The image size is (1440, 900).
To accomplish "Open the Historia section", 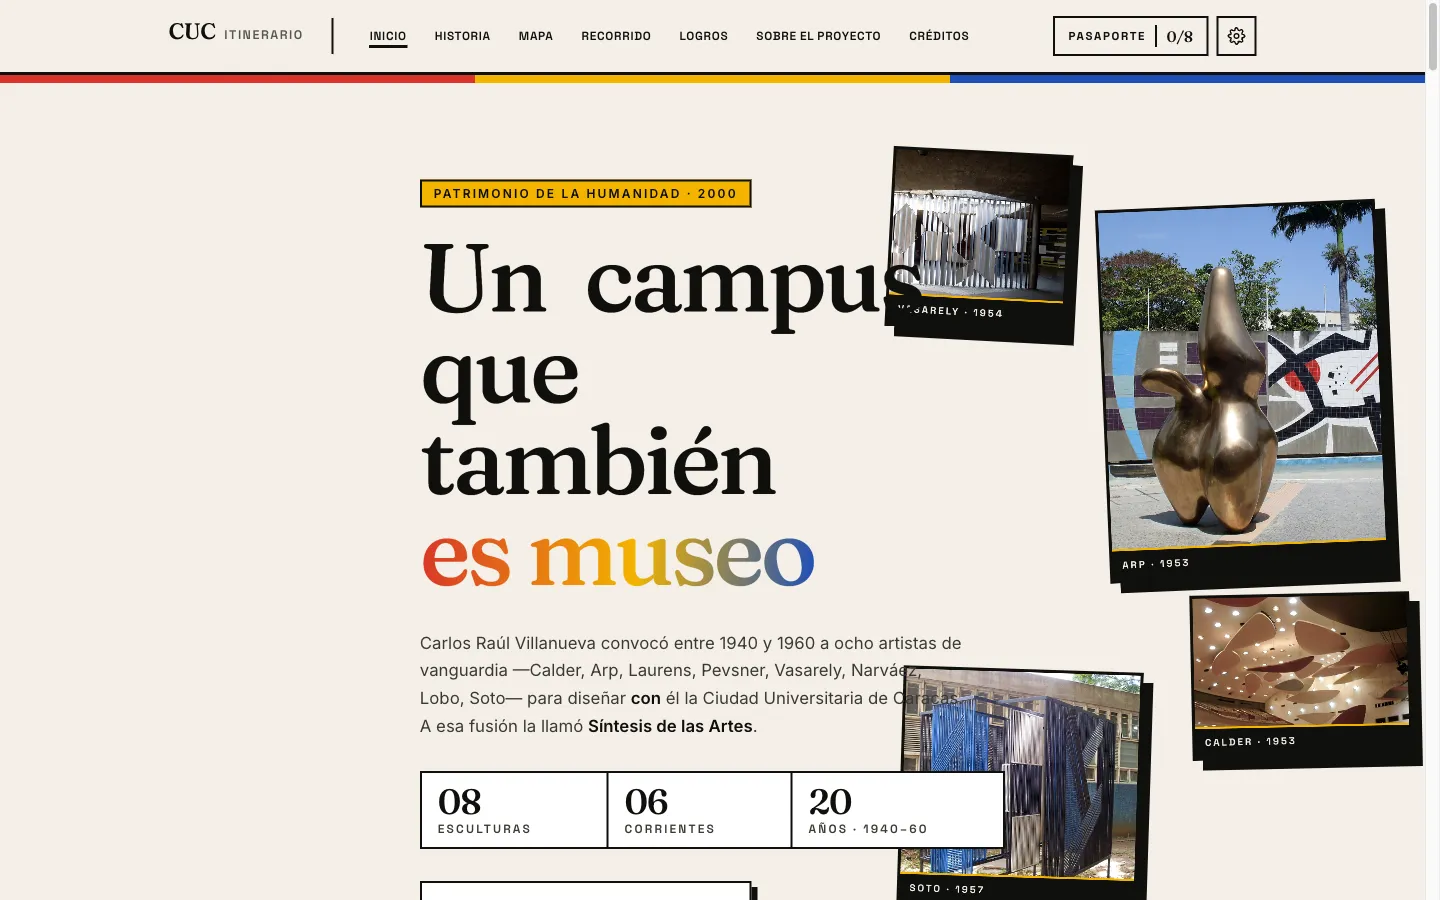I will (x=462, y=36).
